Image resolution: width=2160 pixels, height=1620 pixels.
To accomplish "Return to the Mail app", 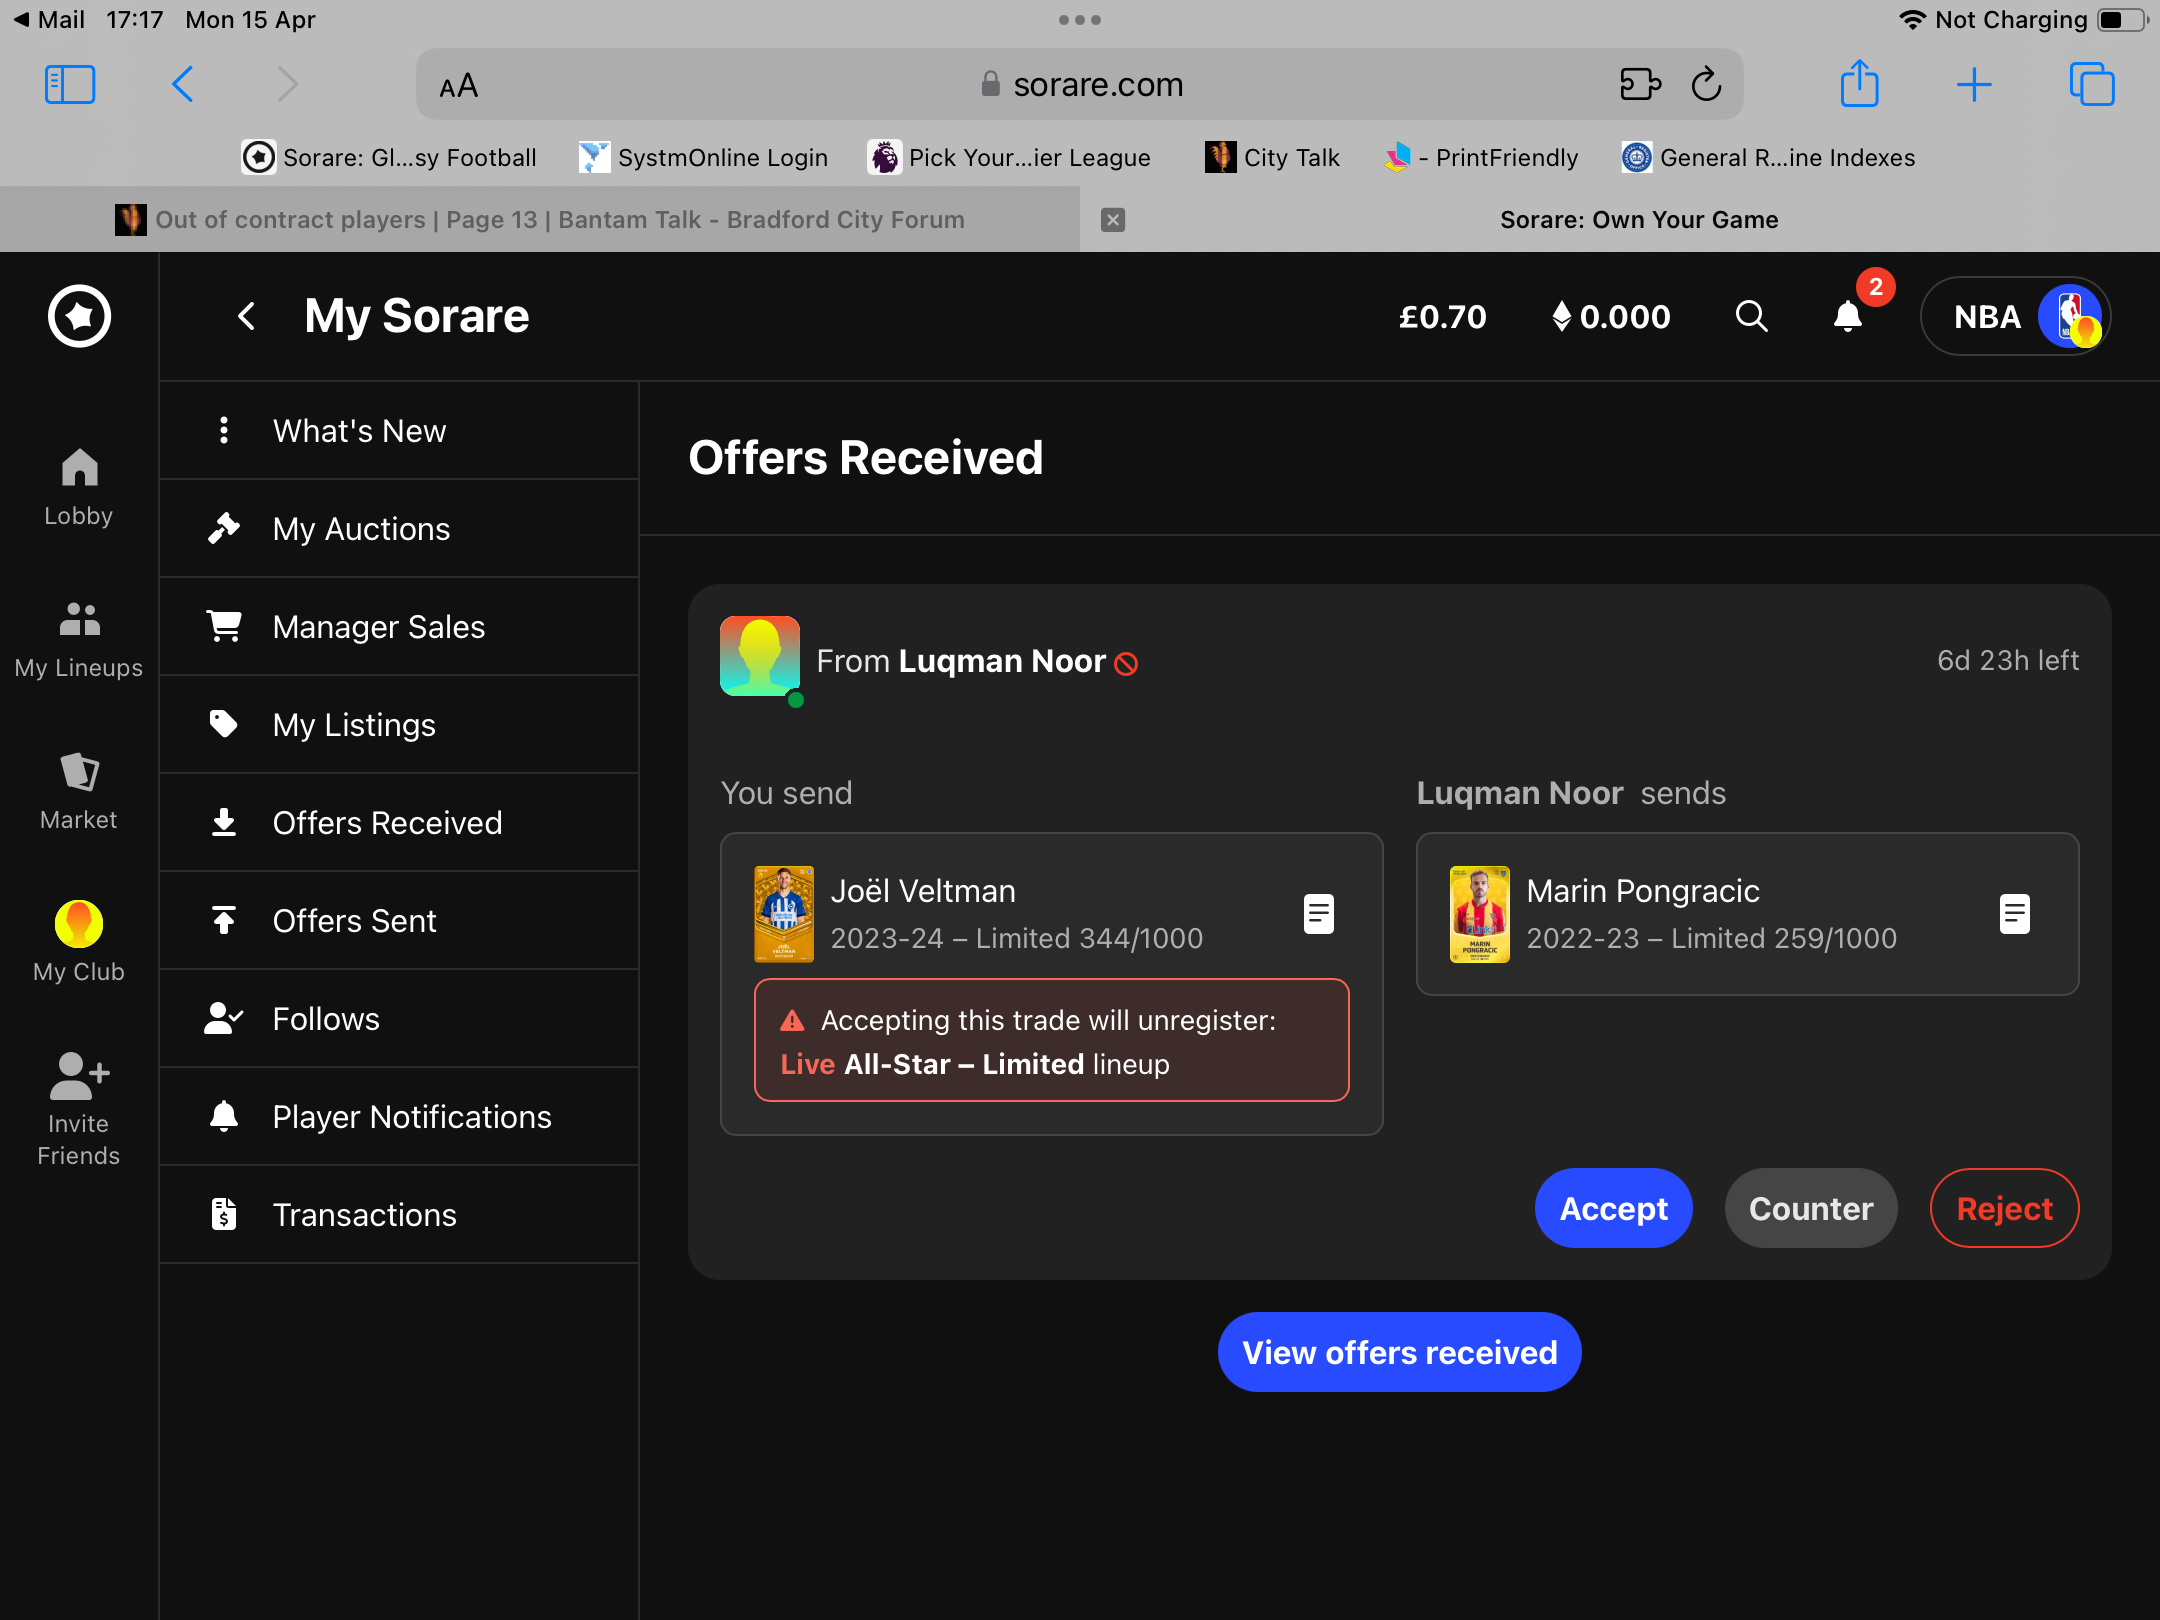I will (48, 20).
